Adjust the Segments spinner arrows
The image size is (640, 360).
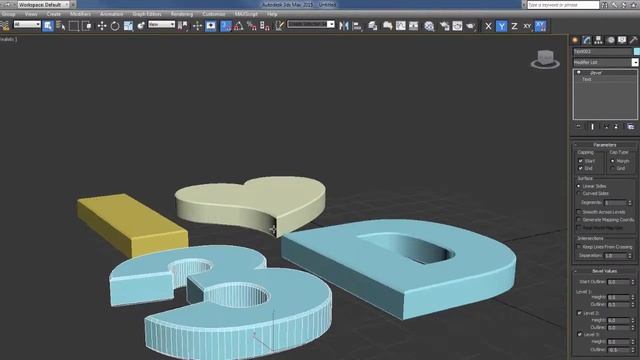point(630,202)
